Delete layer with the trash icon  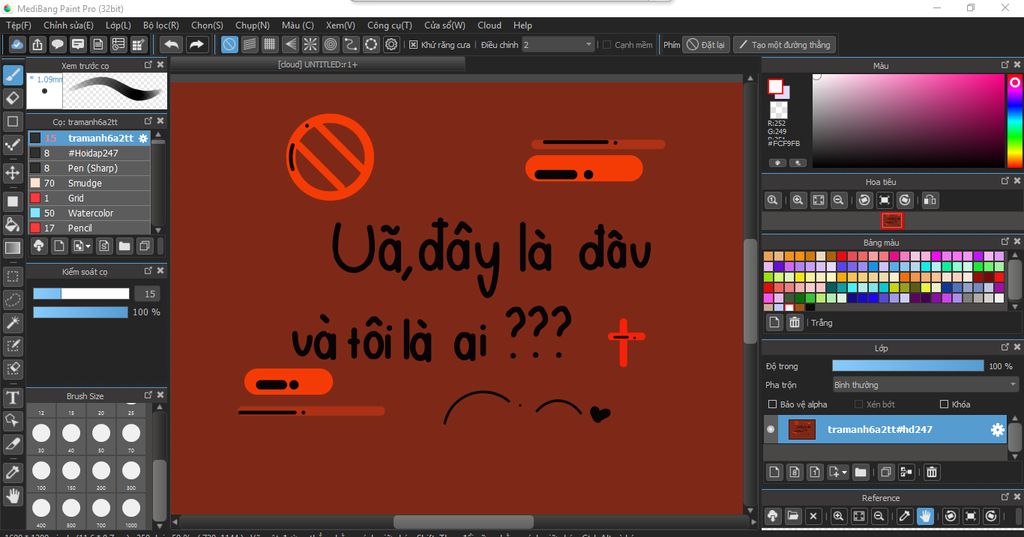click(x=932, y=472)
